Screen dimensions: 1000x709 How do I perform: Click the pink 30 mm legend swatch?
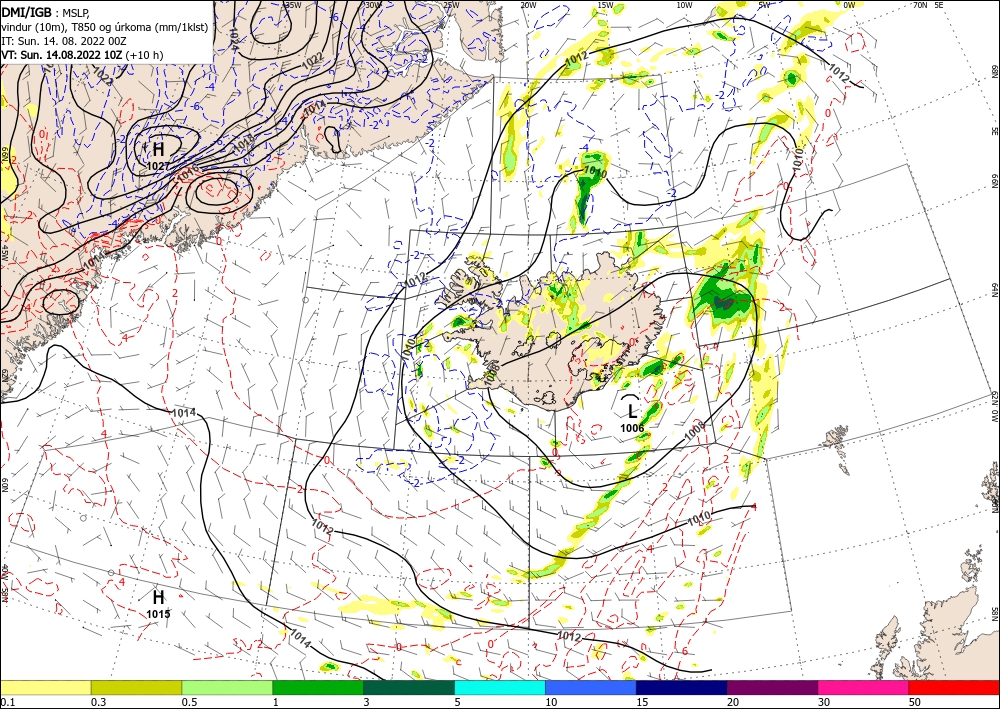pos(864,687)
